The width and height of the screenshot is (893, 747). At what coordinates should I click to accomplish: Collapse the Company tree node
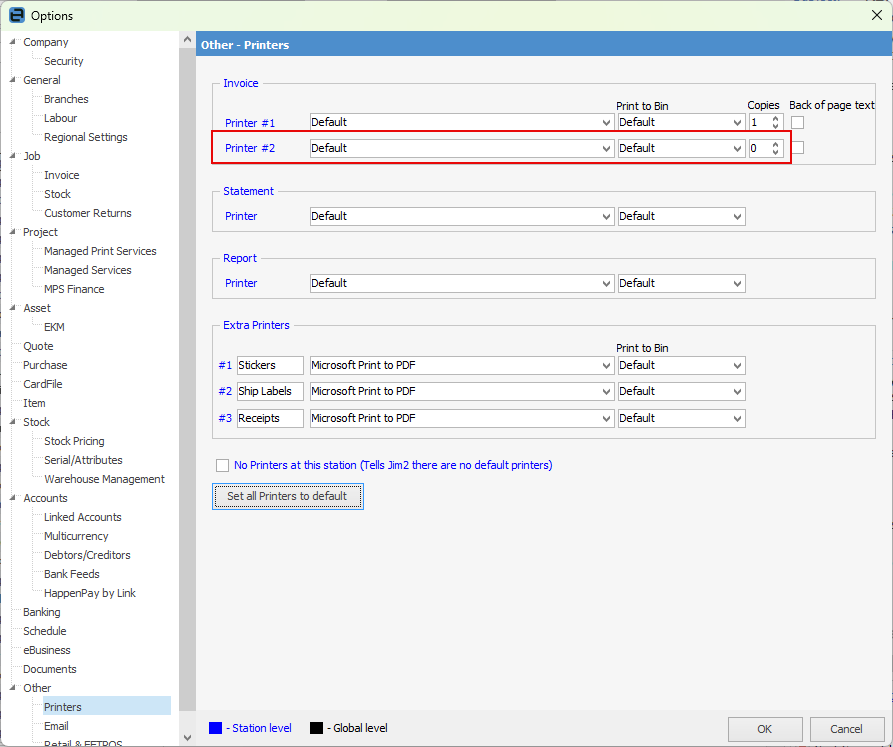click(12, 42)
